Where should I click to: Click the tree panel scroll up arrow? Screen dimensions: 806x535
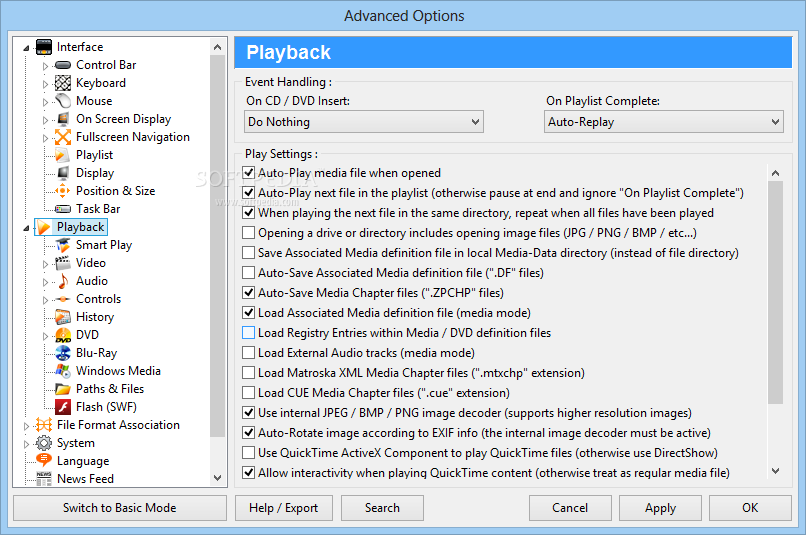[217, 47]
